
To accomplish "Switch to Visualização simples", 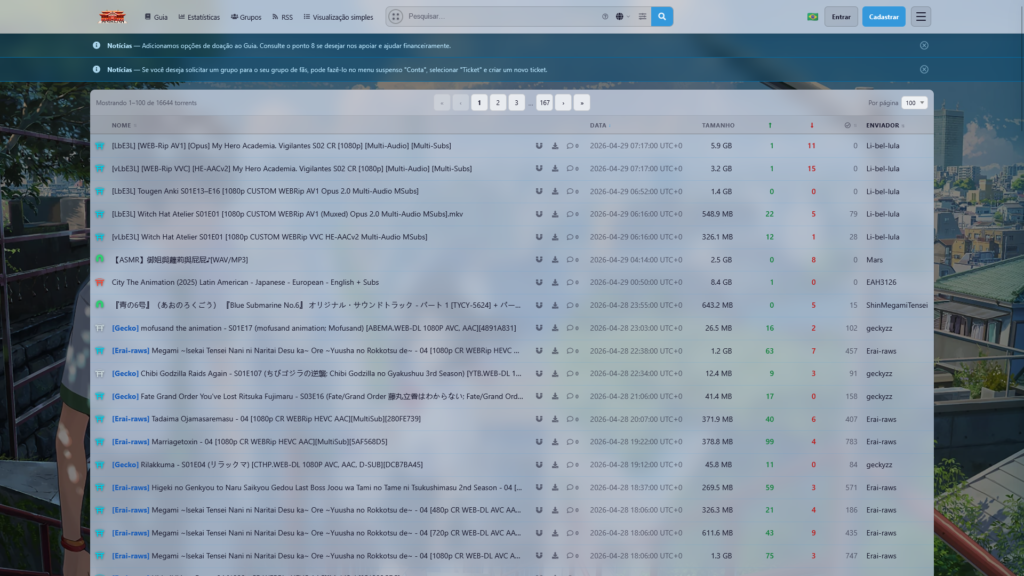I will pyautogui.click(x=338, y=17).
